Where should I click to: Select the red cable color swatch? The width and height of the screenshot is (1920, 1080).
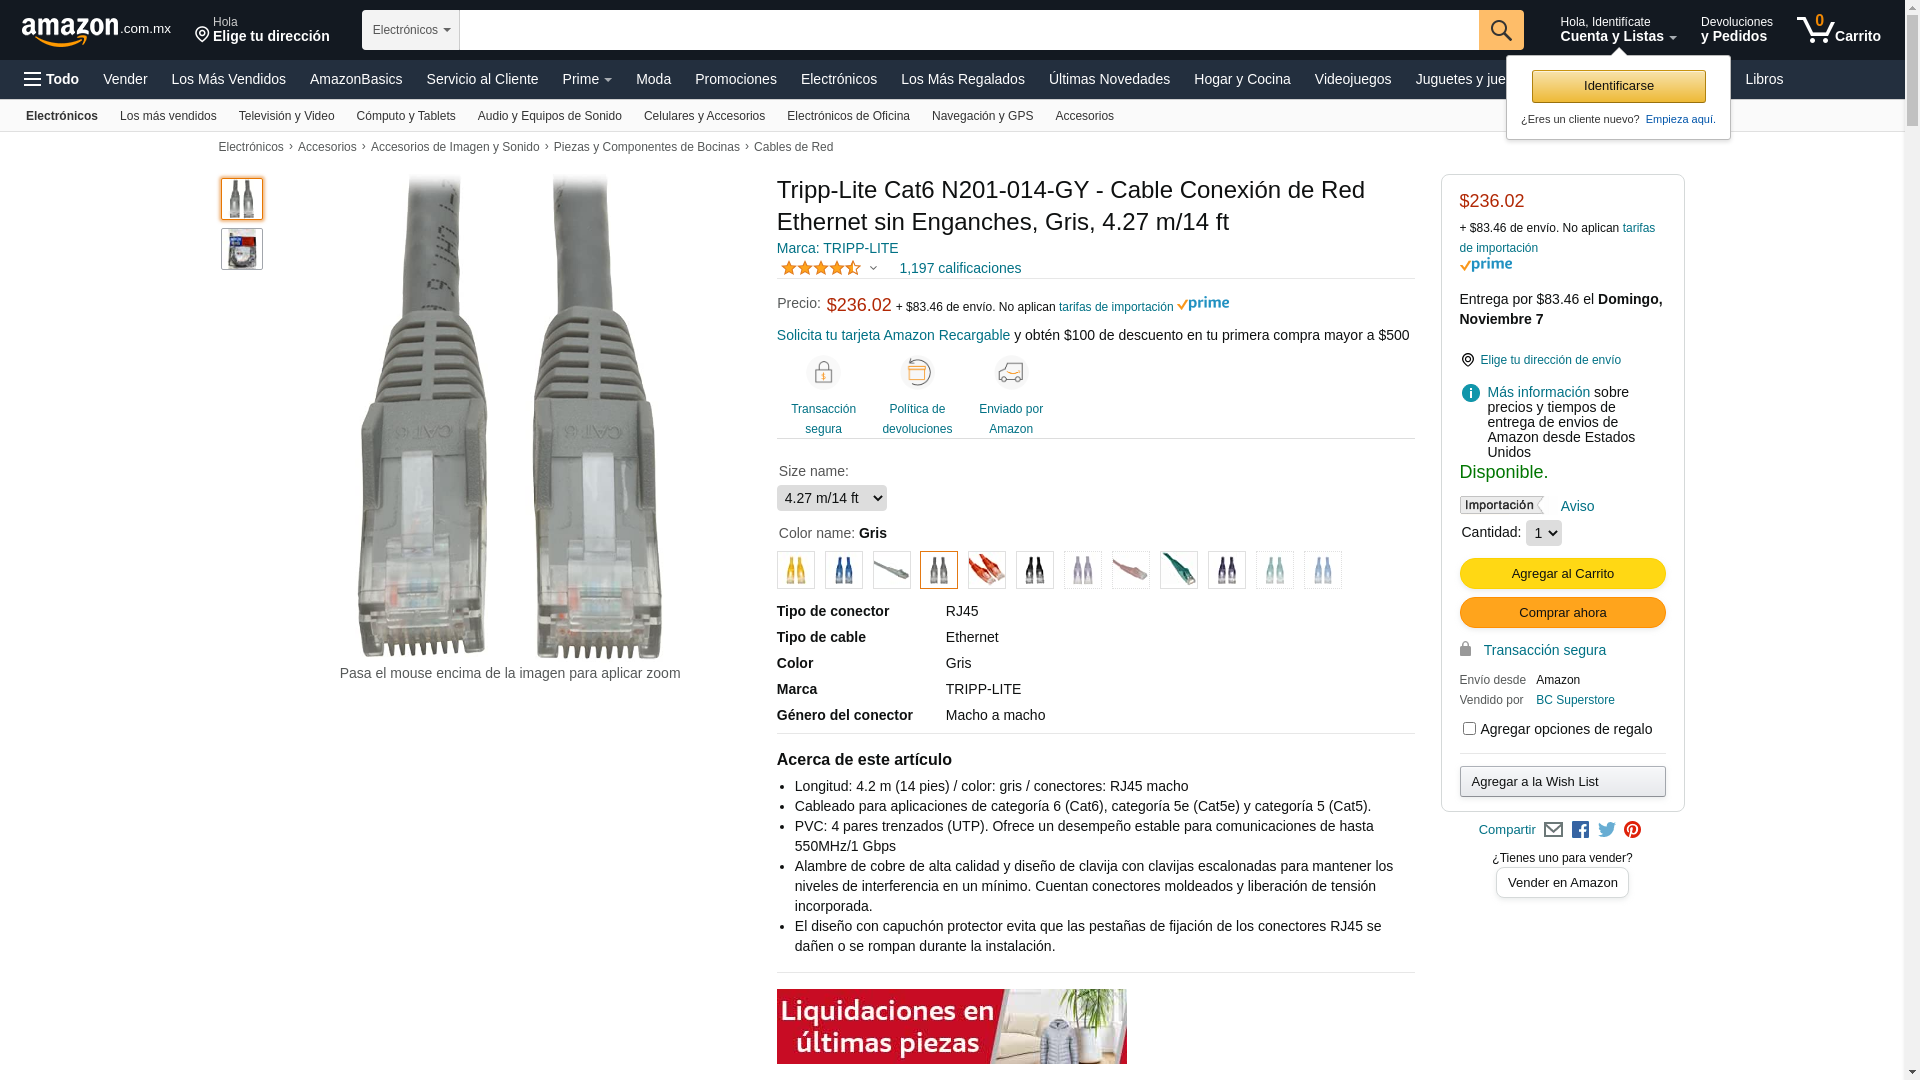click(986, 570)
